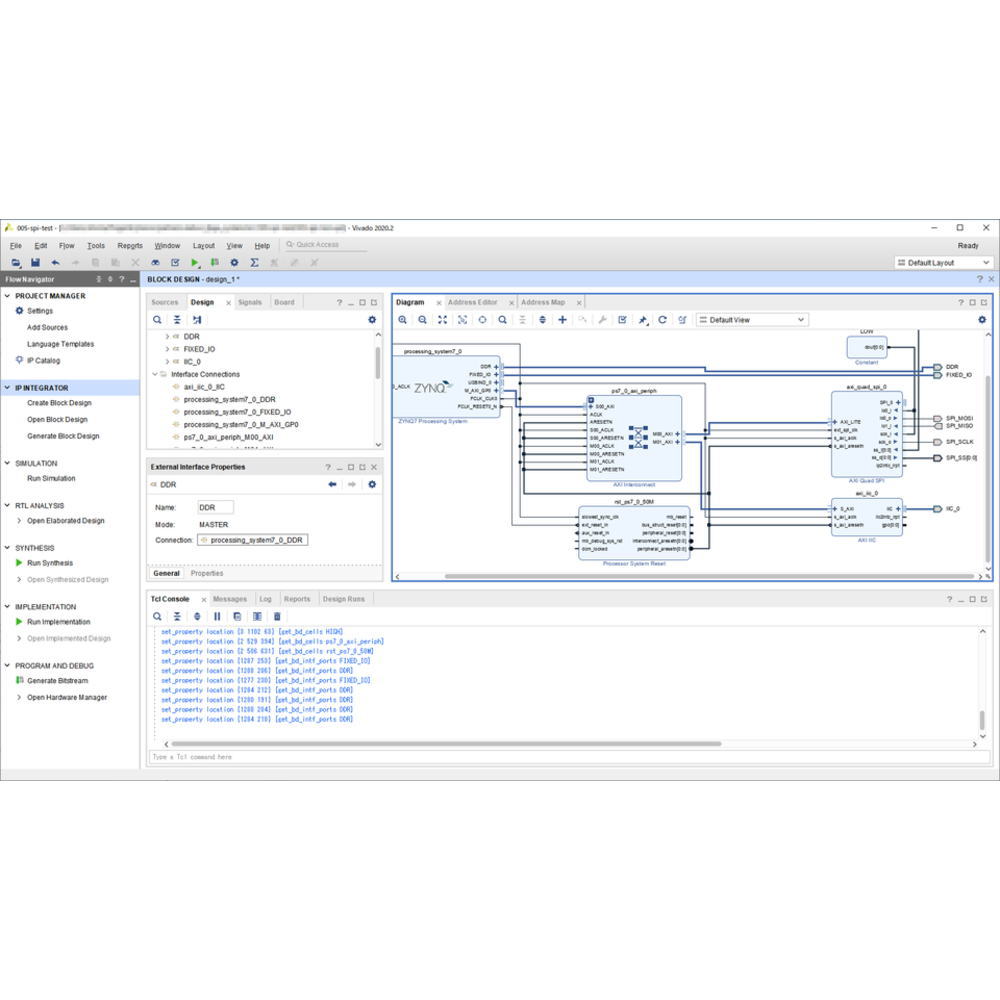Open the Reports menu

[130, 246]
